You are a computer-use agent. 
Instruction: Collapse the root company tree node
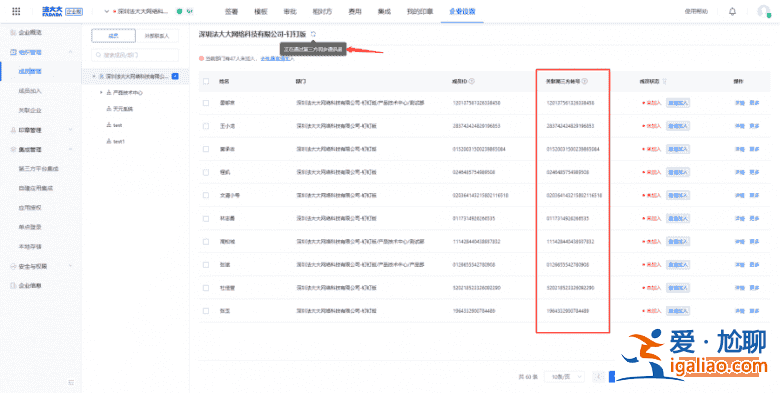[x=94, y=76]
